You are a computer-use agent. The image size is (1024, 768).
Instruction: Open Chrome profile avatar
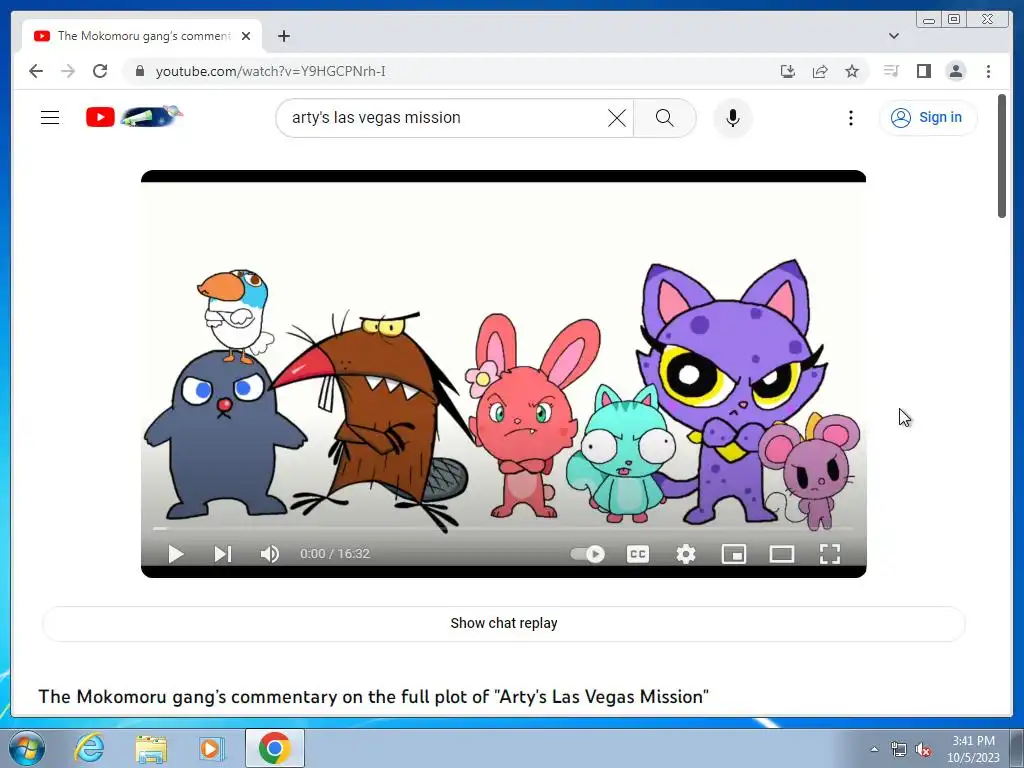tap(955, 71)
